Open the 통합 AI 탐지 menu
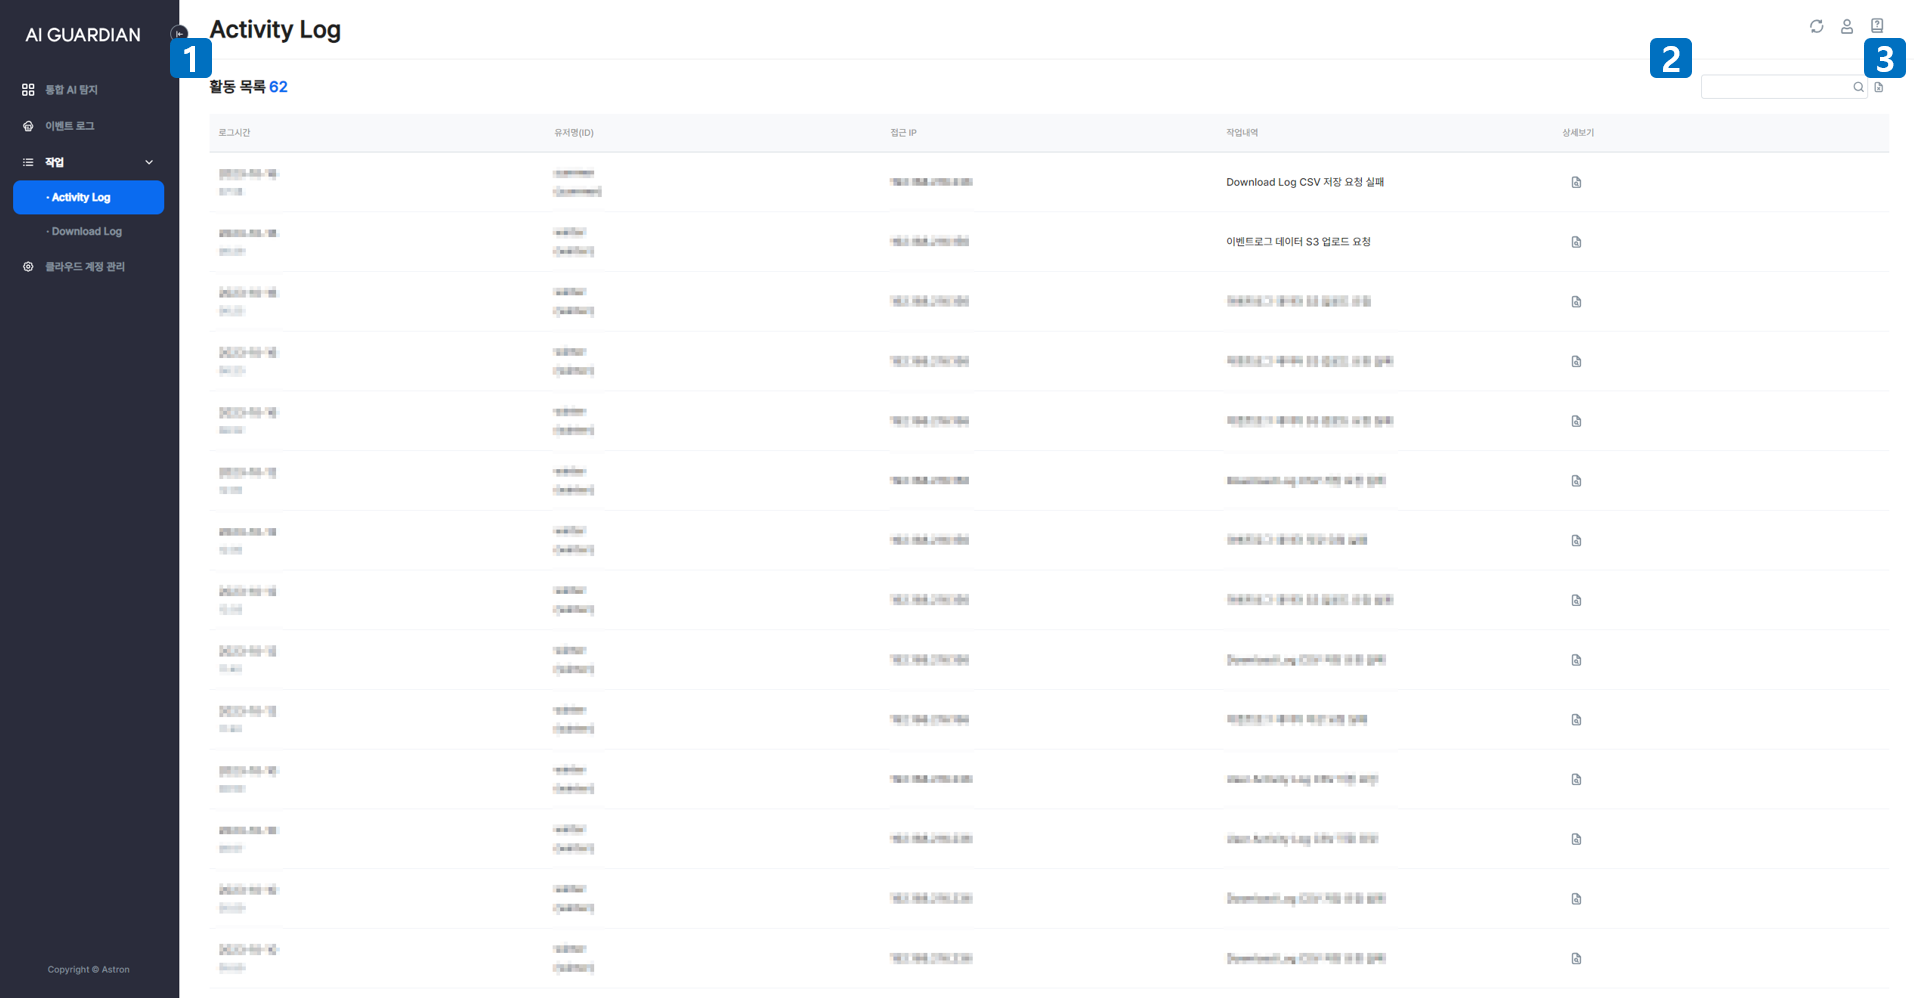 coord(71,90)
